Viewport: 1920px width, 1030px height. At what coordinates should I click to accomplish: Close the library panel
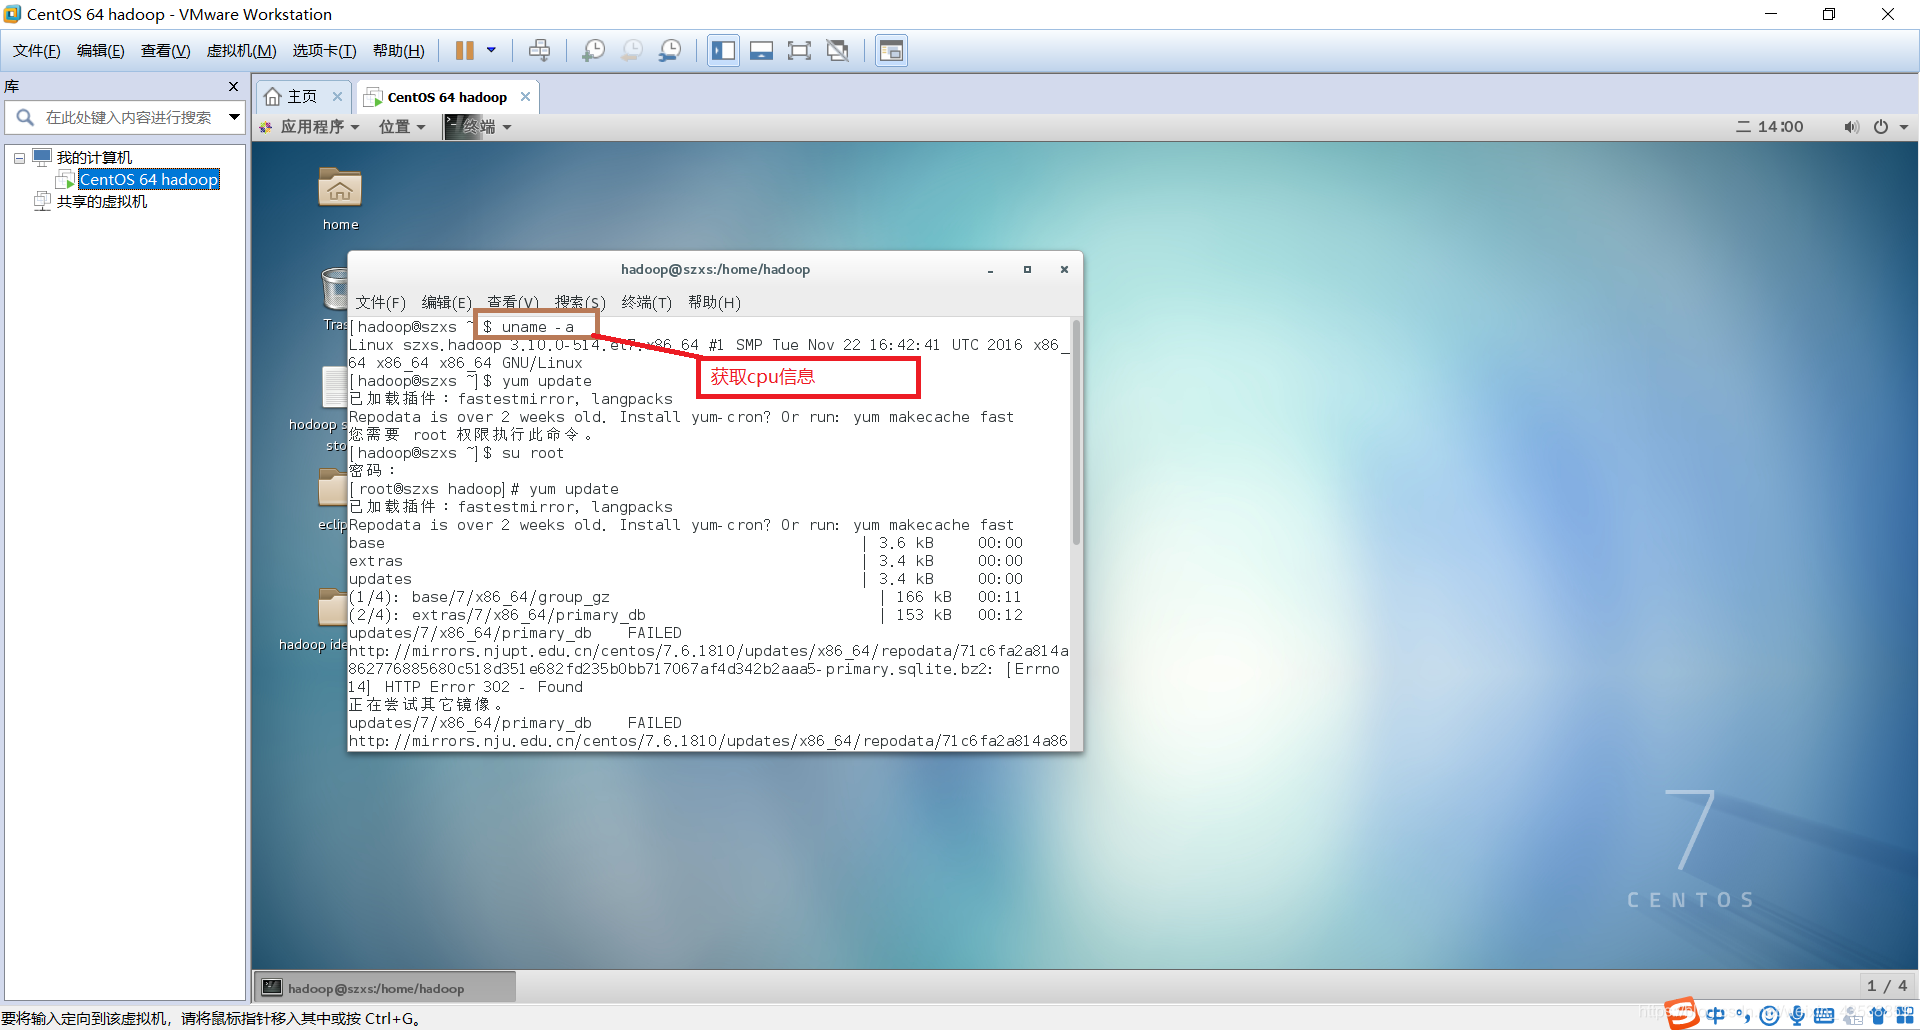[234, 87]
